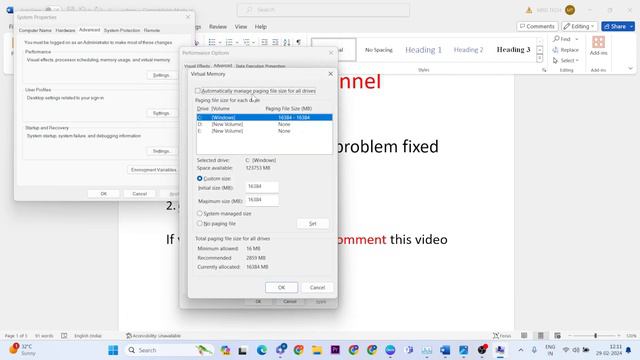Image resolution: width=640 pixels, height=360 pixels.
Task: Switch to Print Layout view icon in status bar
Action: (x=540, y=336)
